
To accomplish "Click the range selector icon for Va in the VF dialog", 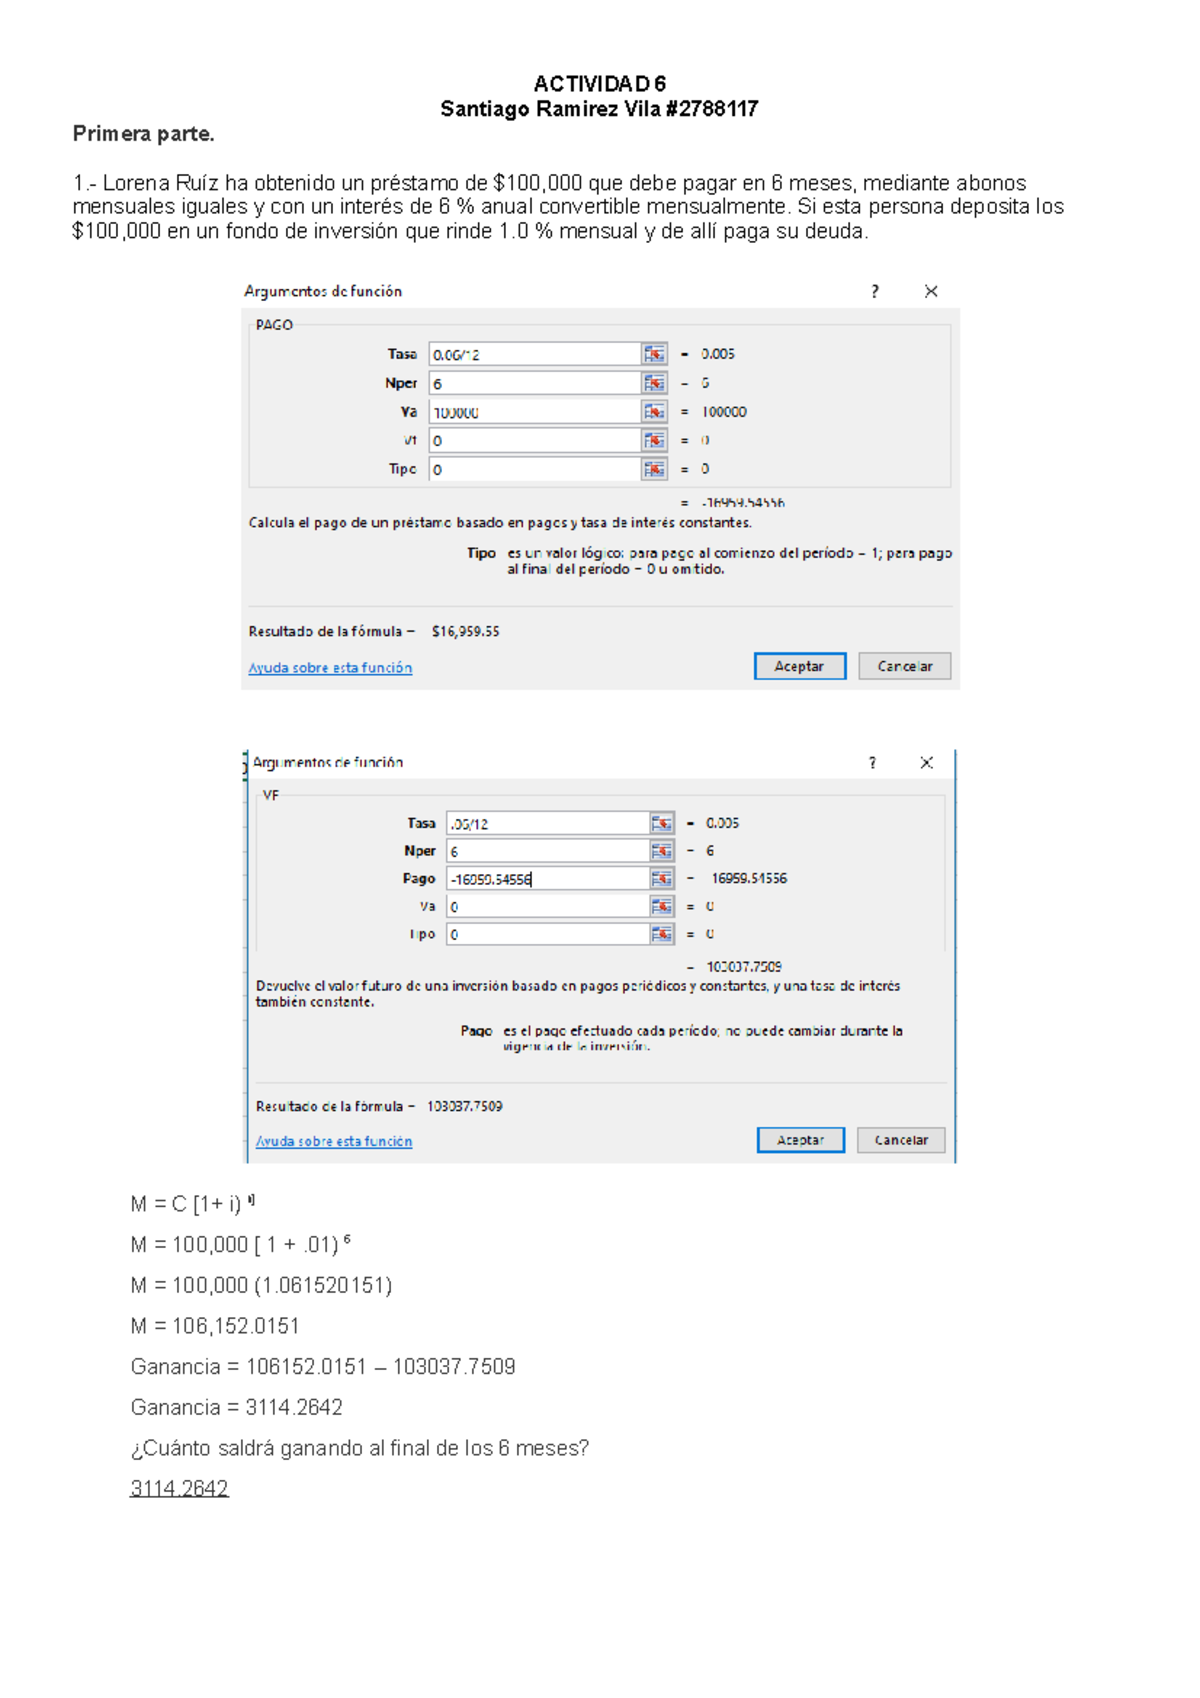I will (661, 906).
